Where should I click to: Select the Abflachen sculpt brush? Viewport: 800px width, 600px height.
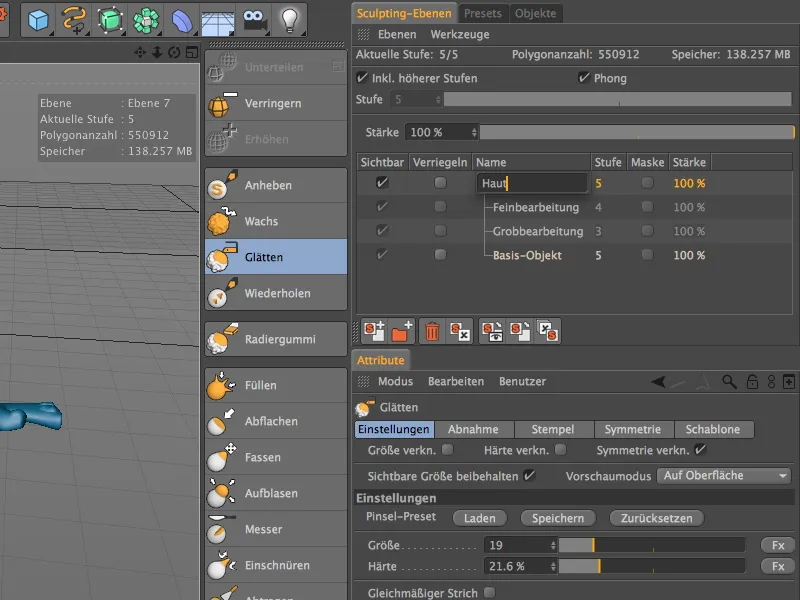[276, 421]
